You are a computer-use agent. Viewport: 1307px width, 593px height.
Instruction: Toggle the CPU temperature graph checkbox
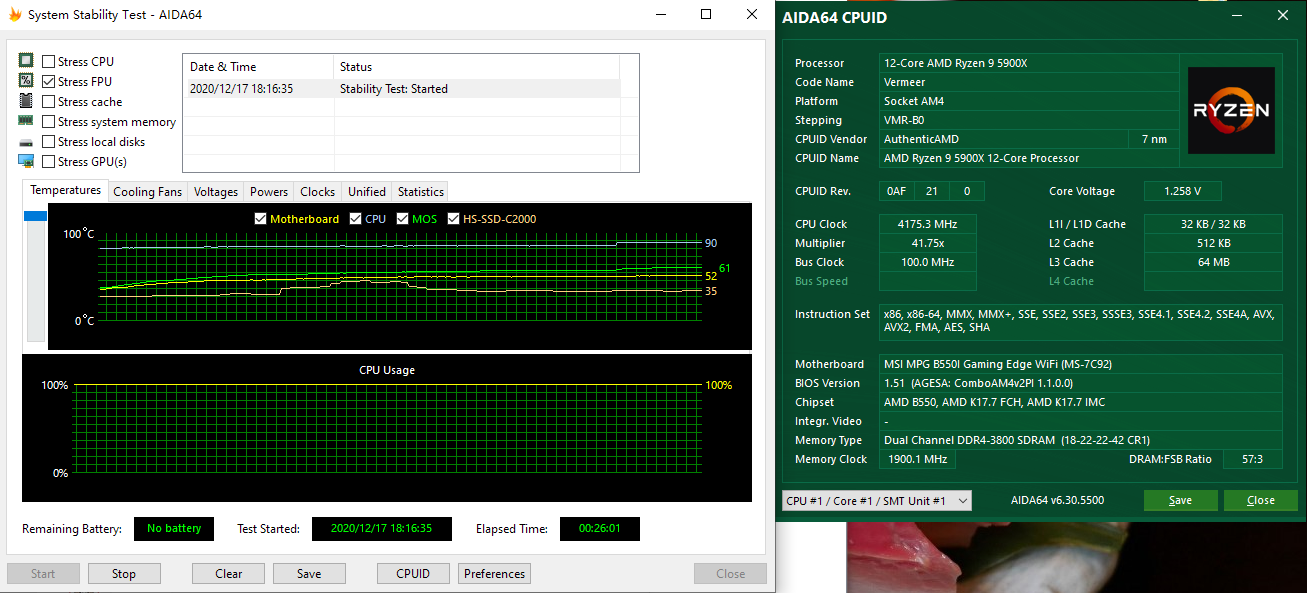(356, 219)
